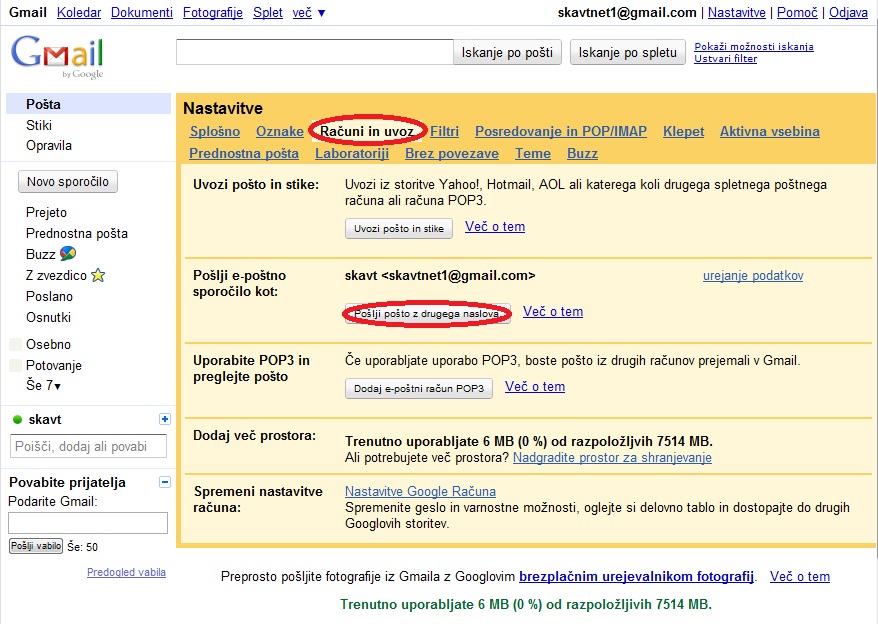Open the Splet link
Screen dimensions: 878x624
click(268, 12)
